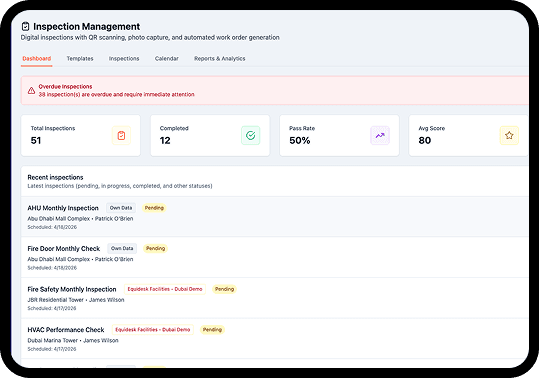Click the overdue inspections require attention message
The height and width of the screenshot is (378, 539).
pos(117,94)
